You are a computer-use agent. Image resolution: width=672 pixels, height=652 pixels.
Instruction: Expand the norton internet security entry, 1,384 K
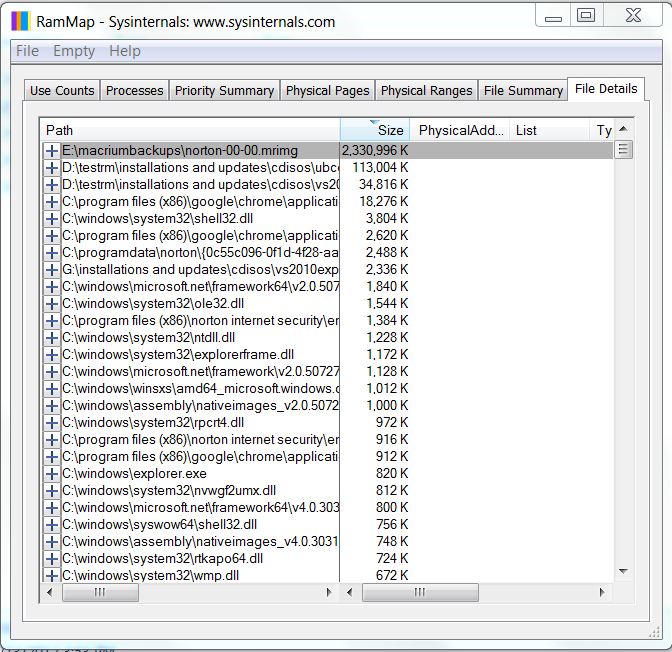(x=52, y=321)
